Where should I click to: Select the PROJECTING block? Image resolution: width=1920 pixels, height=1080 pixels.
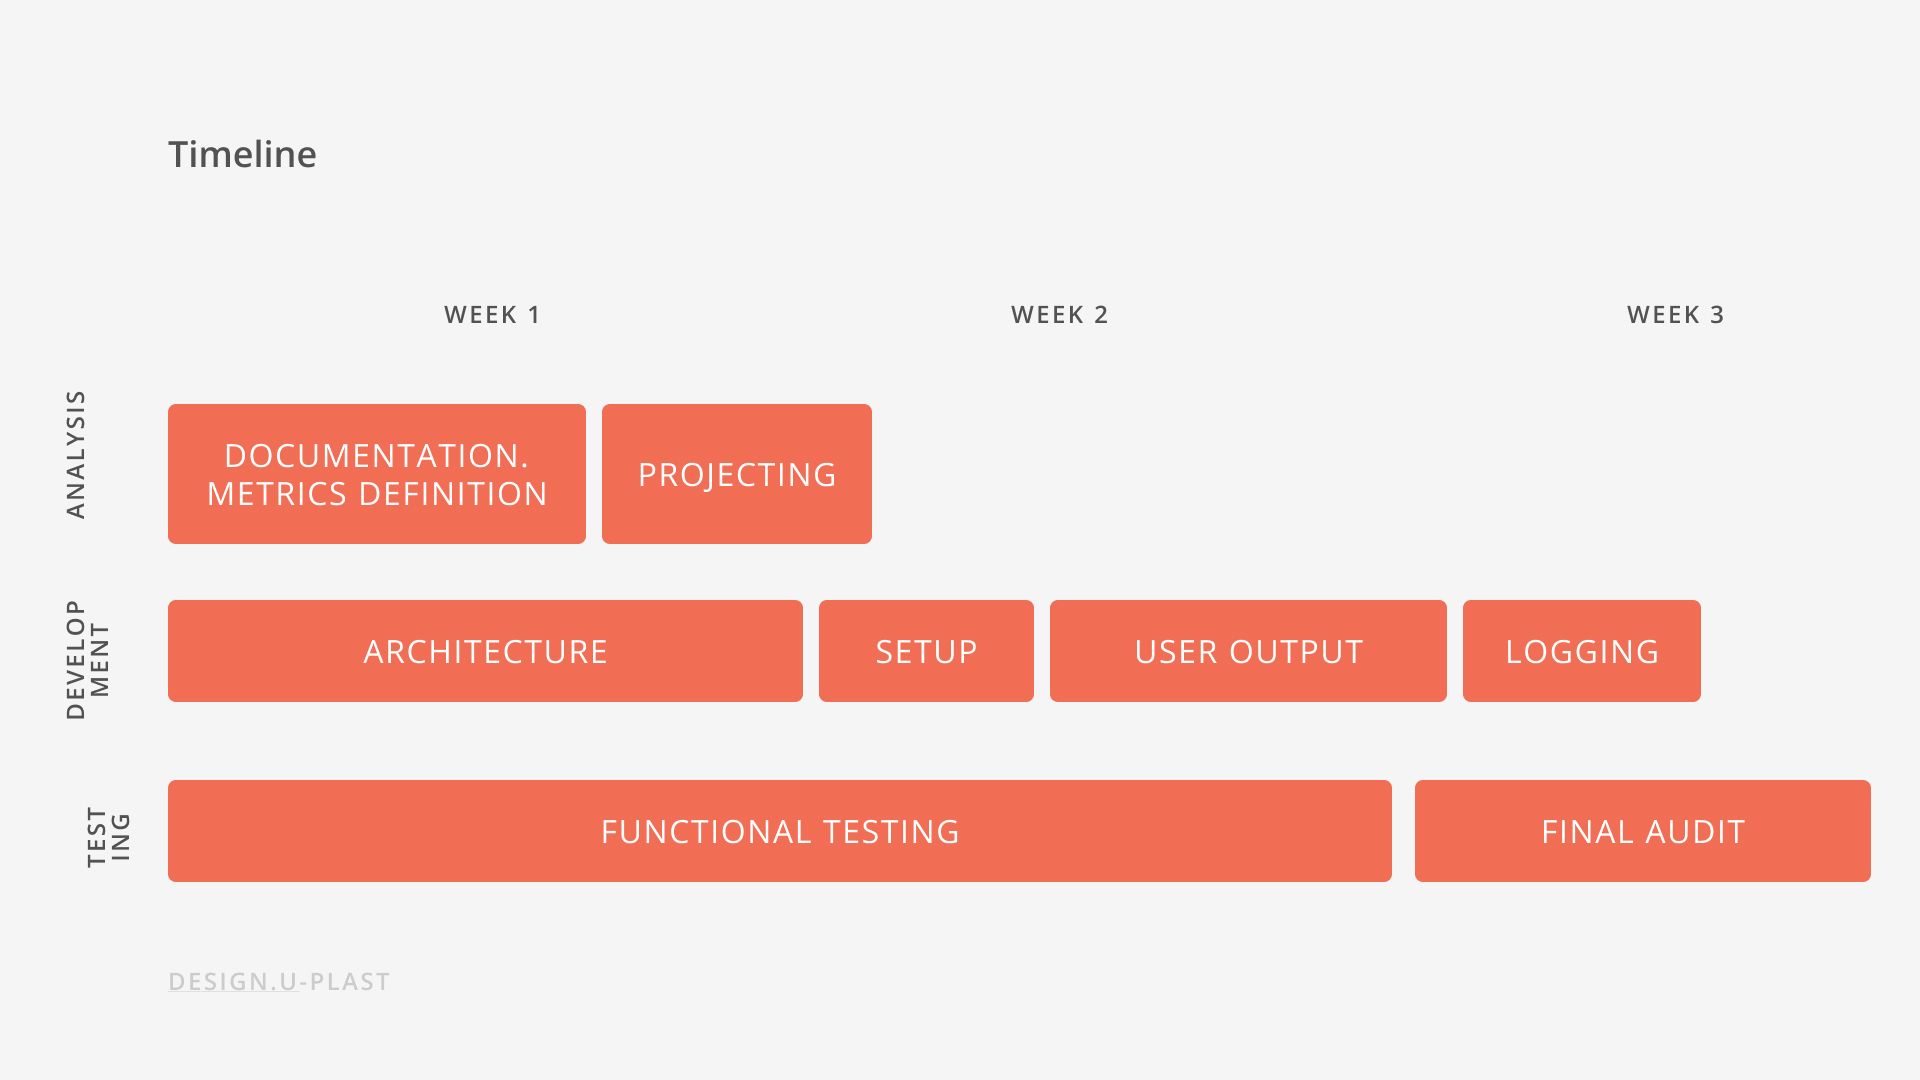point(737,474)
